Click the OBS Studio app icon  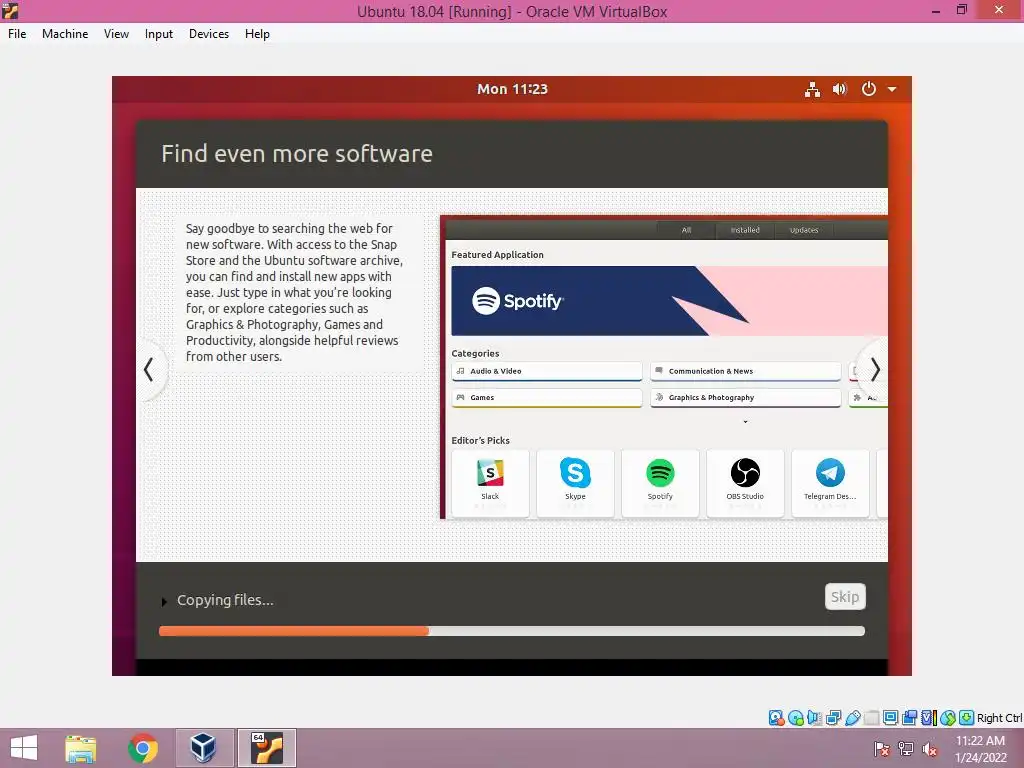tap(745, 473)
